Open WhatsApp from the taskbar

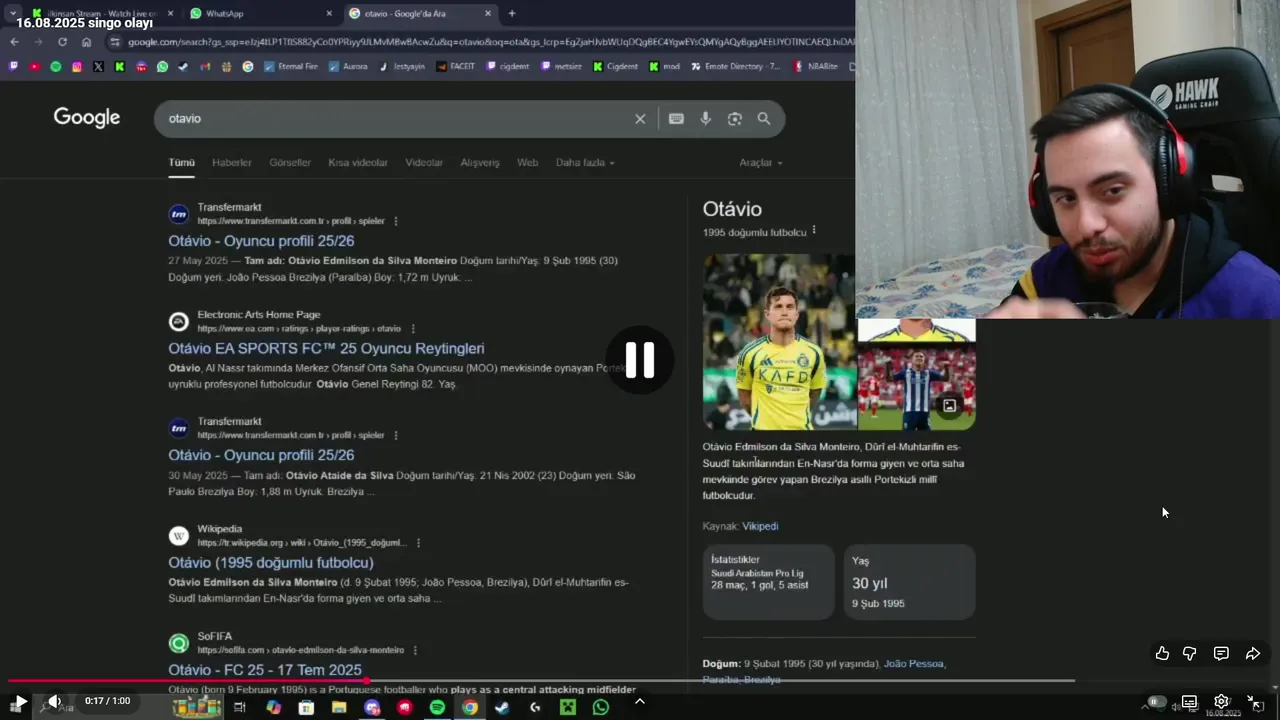click(x=601, y=707)
